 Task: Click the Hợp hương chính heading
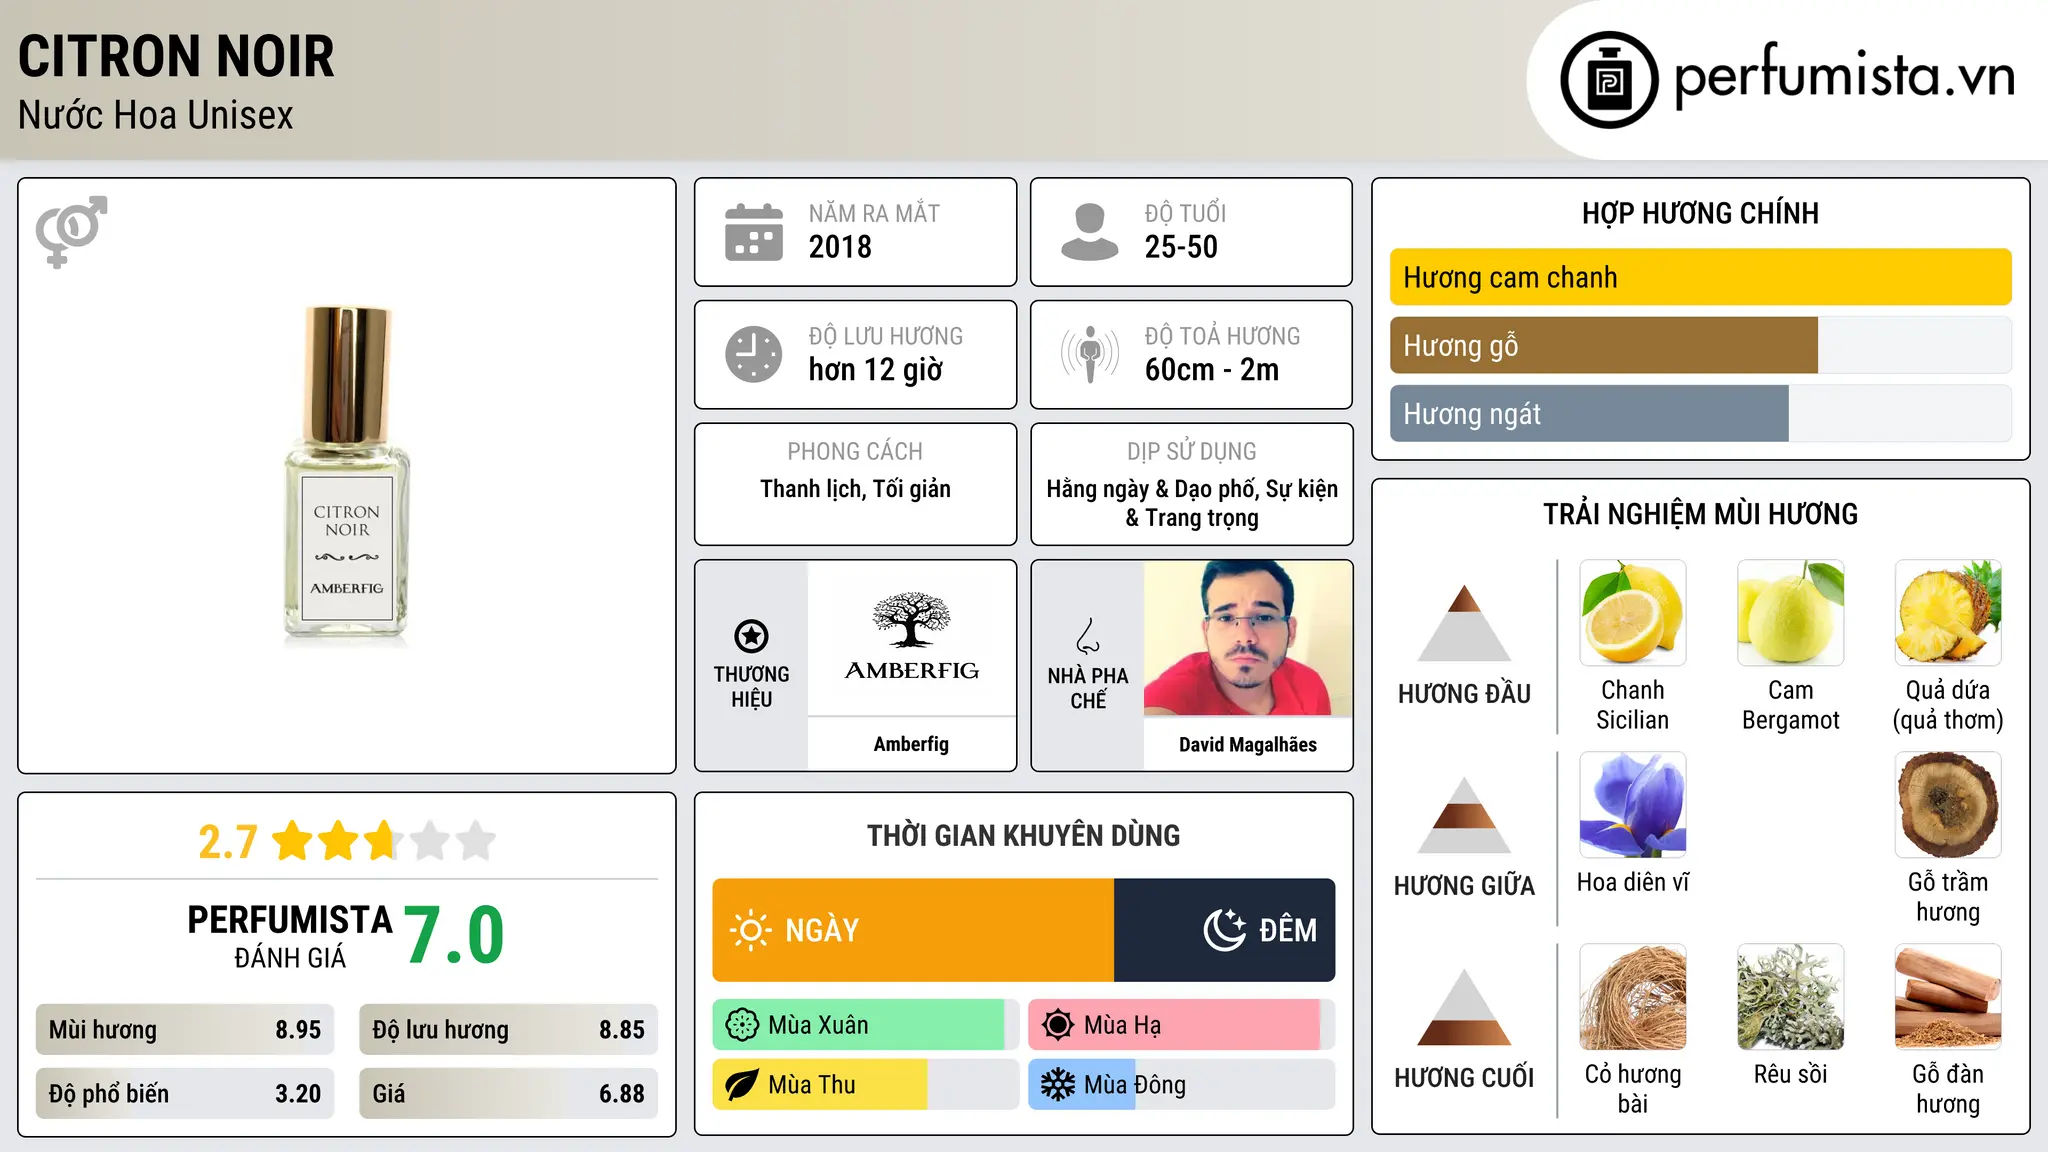1700,213
